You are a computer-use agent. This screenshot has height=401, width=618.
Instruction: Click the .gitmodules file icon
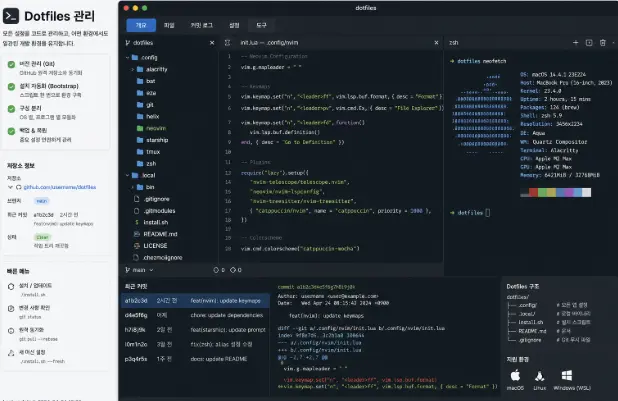(x=137, y=211)
